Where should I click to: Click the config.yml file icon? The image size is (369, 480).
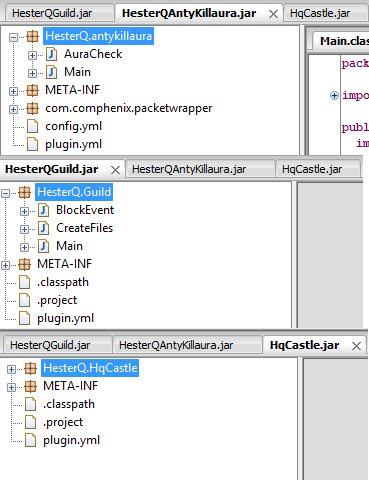(32, 126)
